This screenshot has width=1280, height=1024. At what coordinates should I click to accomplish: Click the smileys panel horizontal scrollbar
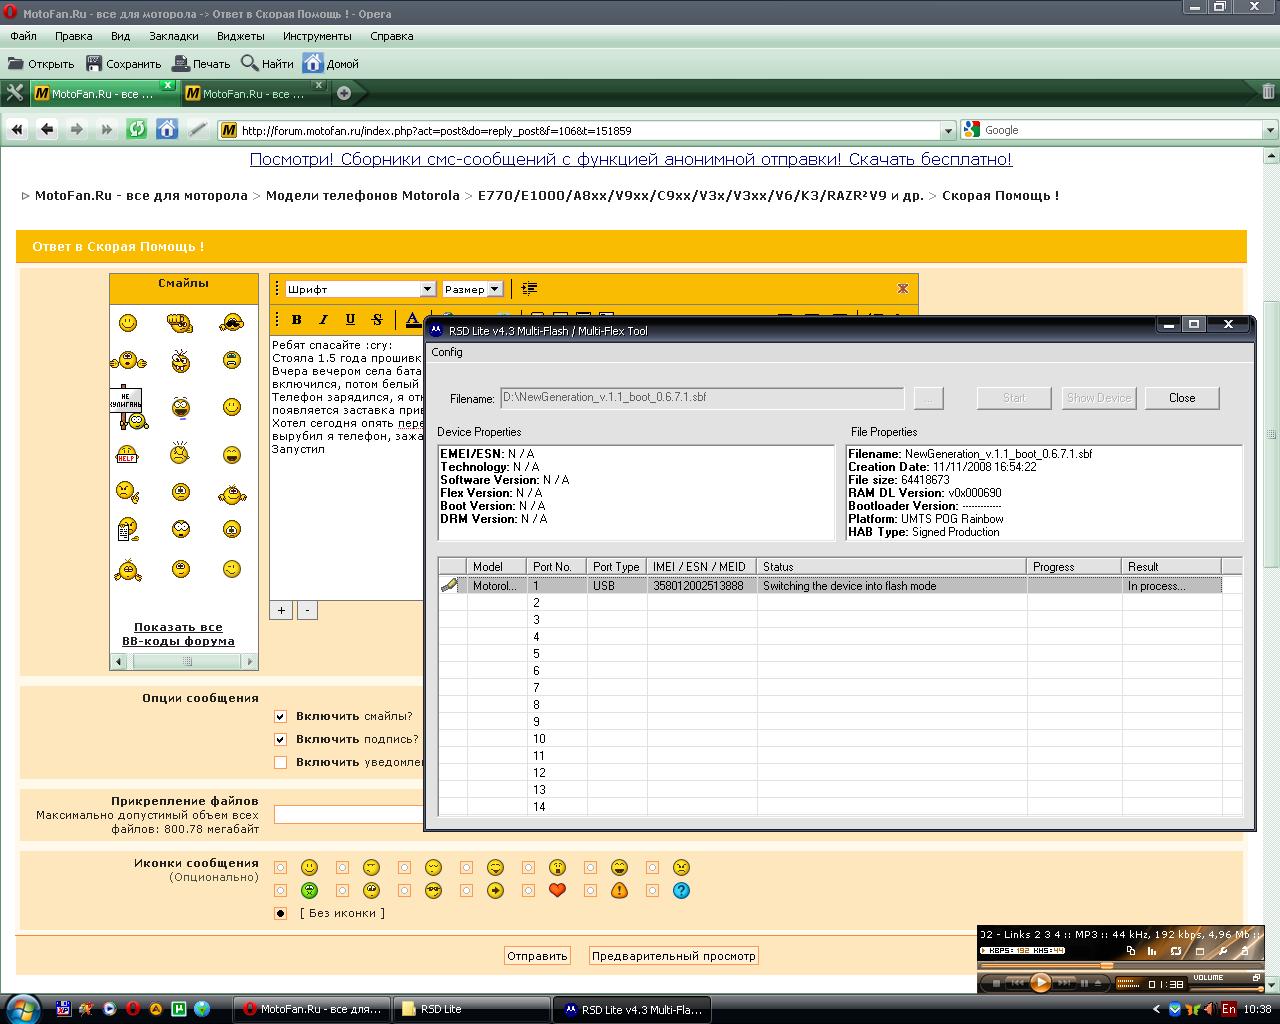[183, 661]
